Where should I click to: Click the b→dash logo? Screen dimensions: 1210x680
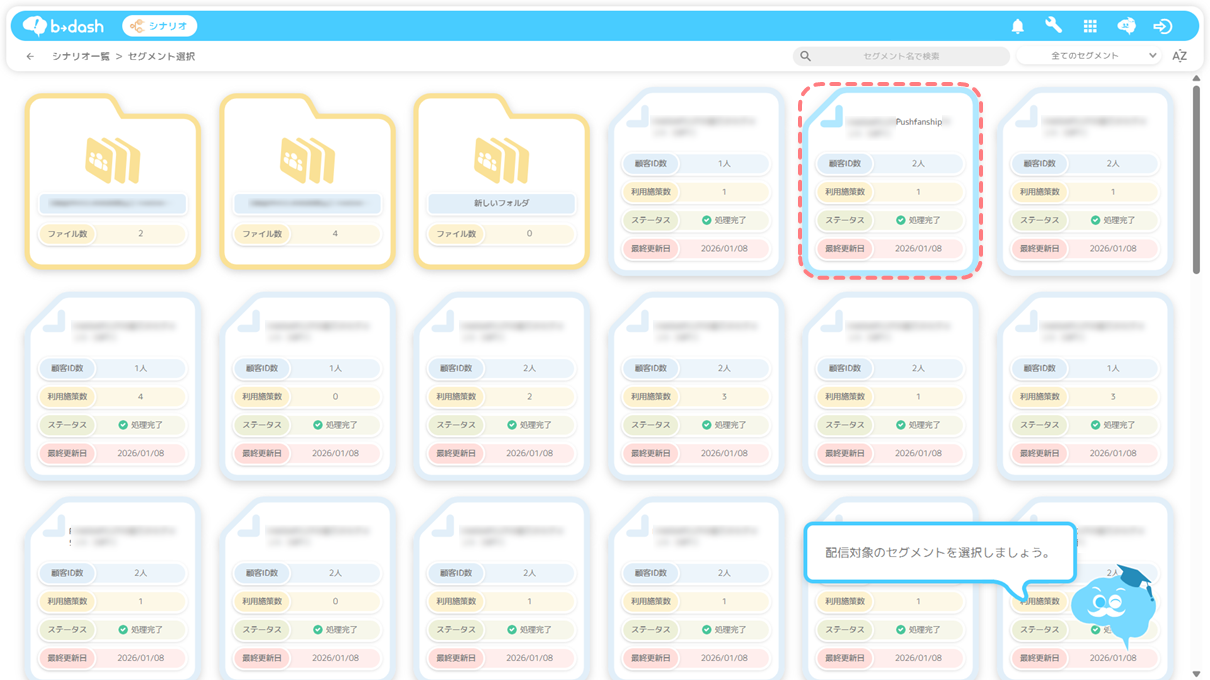coord(63,26)
